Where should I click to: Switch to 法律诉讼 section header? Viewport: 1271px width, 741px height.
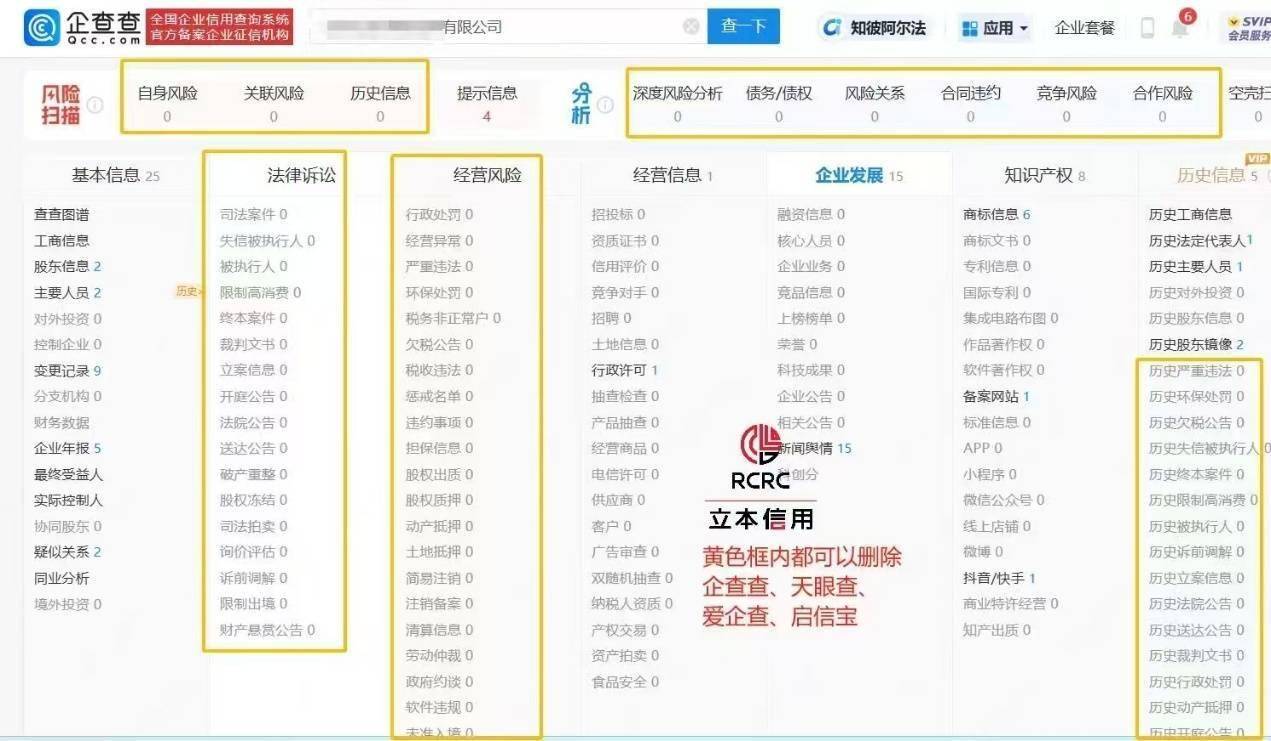pyautogui.click(x=302, y=176)
